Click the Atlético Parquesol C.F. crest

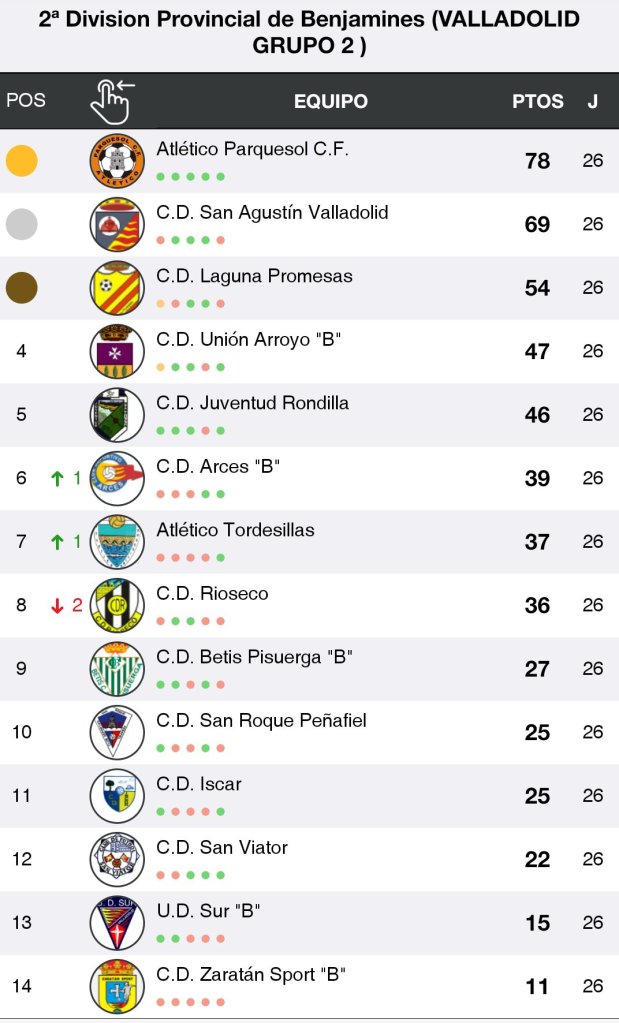(x=117, y=160)
